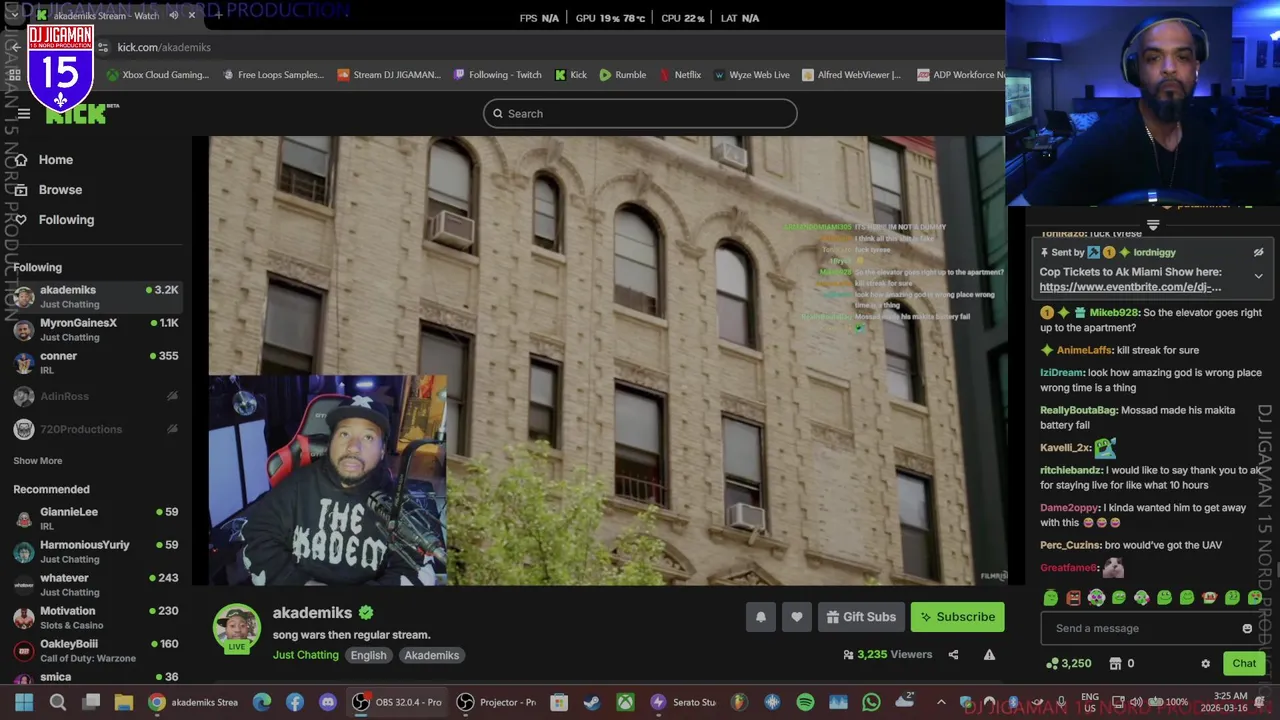
Task: Click the Akademiks tag
Action: point(432,656)
